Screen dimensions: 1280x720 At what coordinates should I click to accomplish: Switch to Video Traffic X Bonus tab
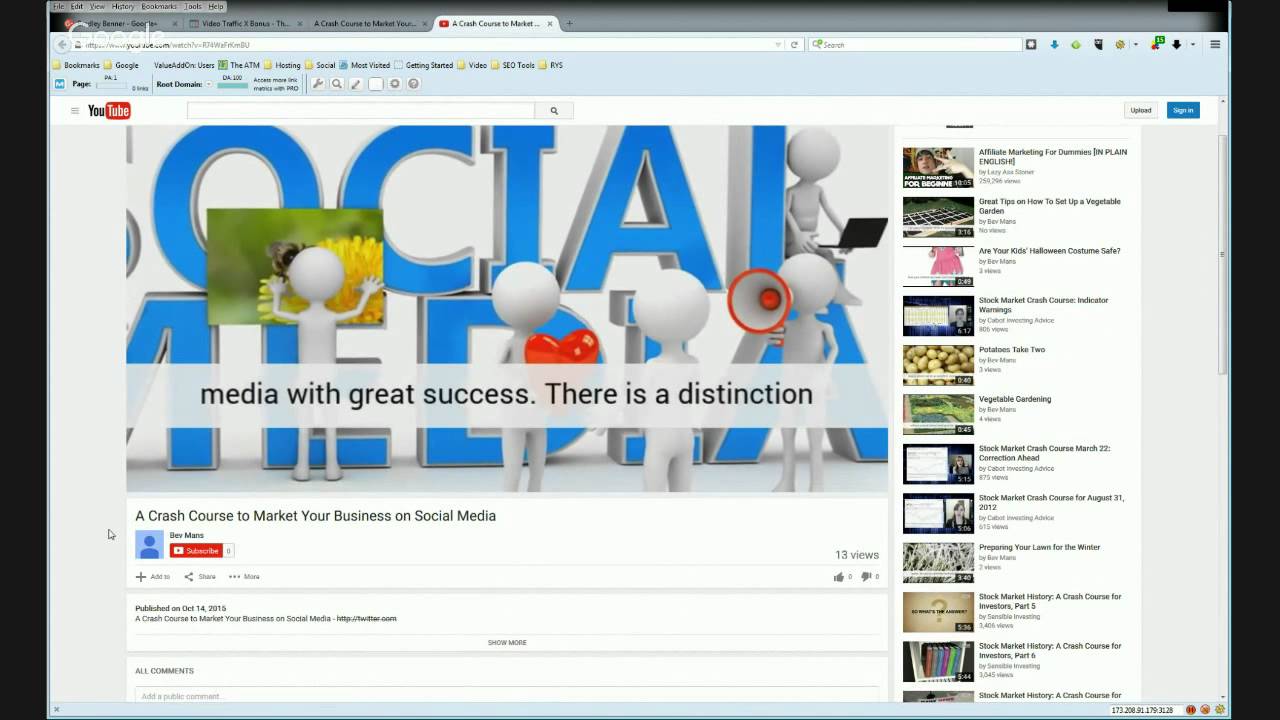click(245, 23)
